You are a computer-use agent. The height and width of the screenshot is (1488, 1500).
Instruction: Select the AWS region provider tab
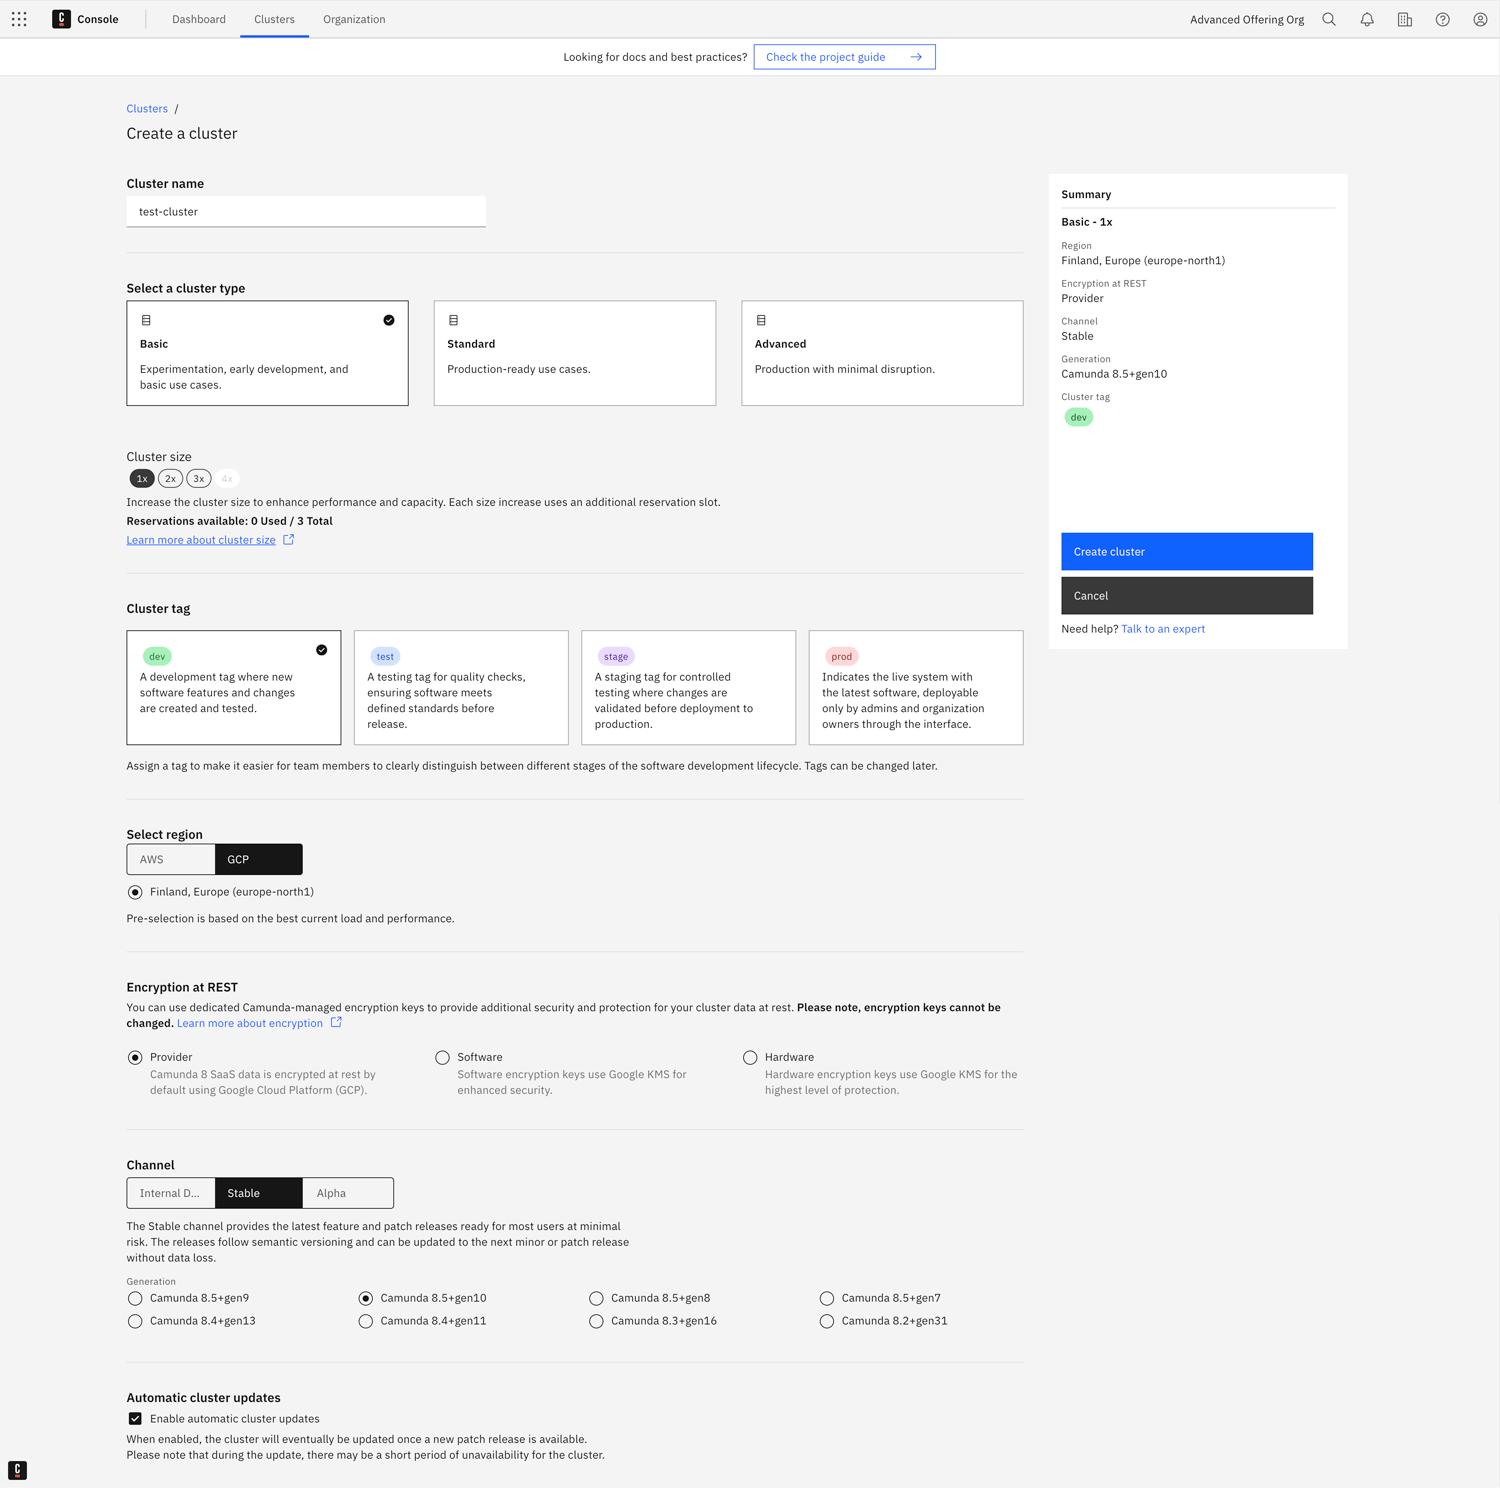tap(171, 859)
